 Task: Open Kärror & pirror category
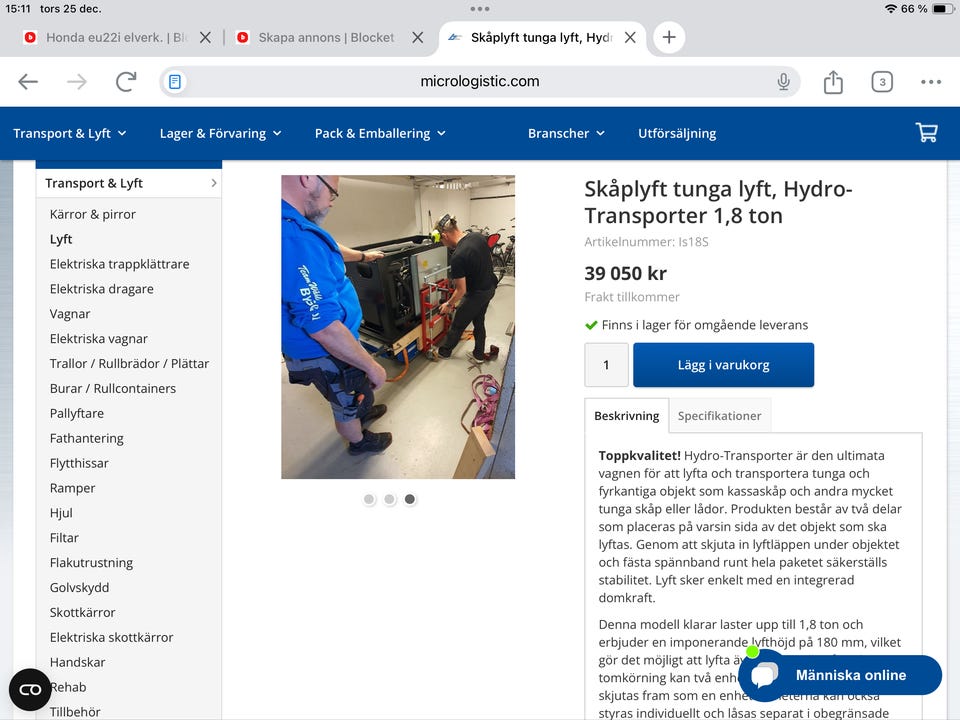[x=92, y=214]
